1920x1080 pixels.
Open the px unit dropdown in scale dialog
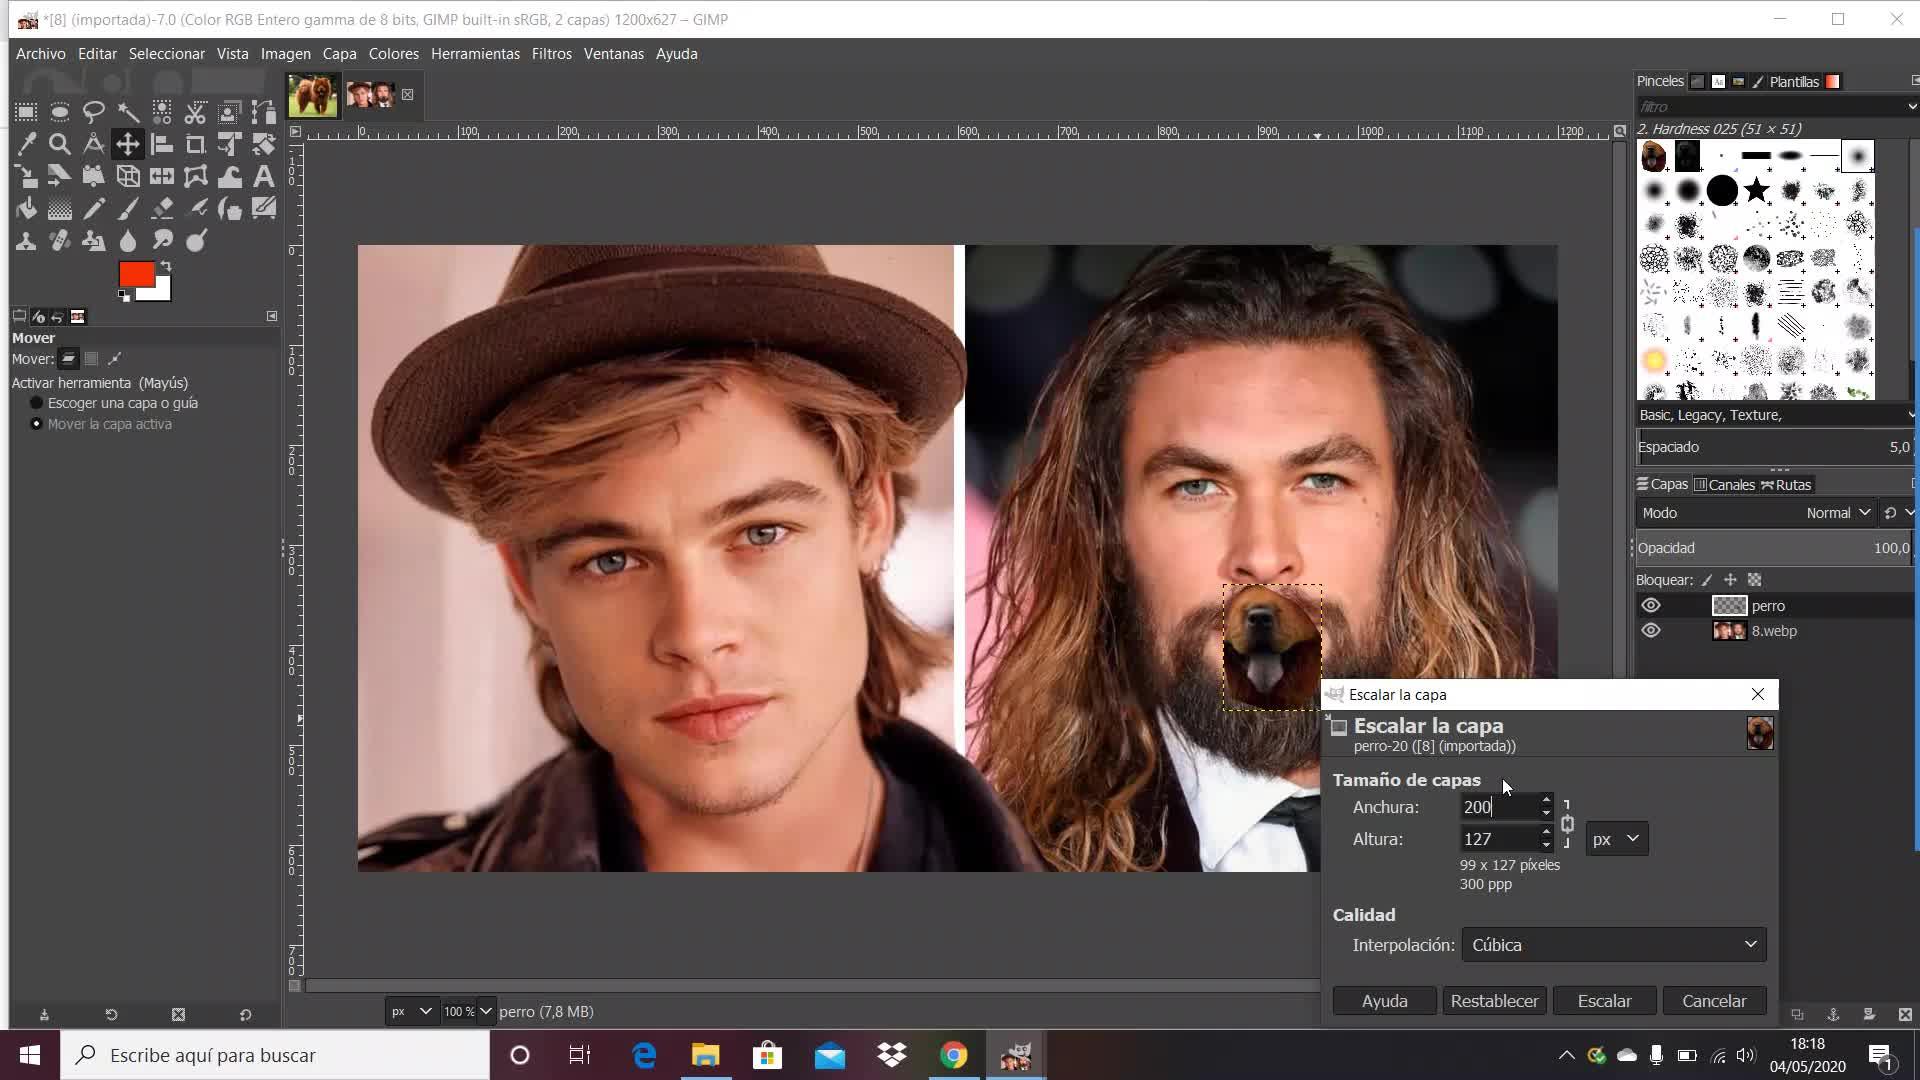point(1616,839)
